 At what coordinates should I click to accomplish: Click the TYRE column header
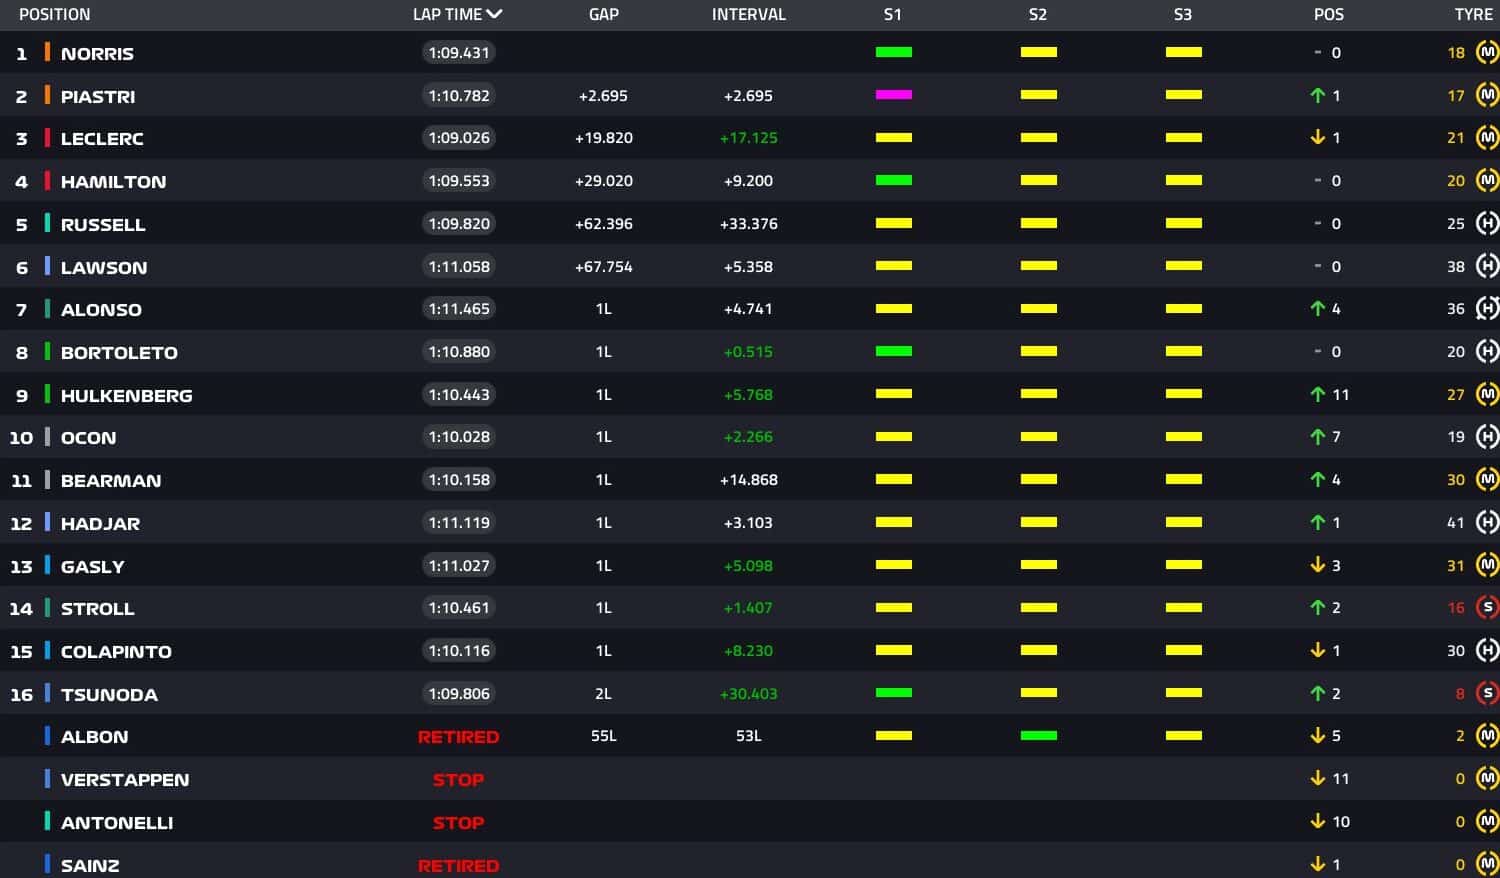pyautogui.click(x=1474, y=14)
